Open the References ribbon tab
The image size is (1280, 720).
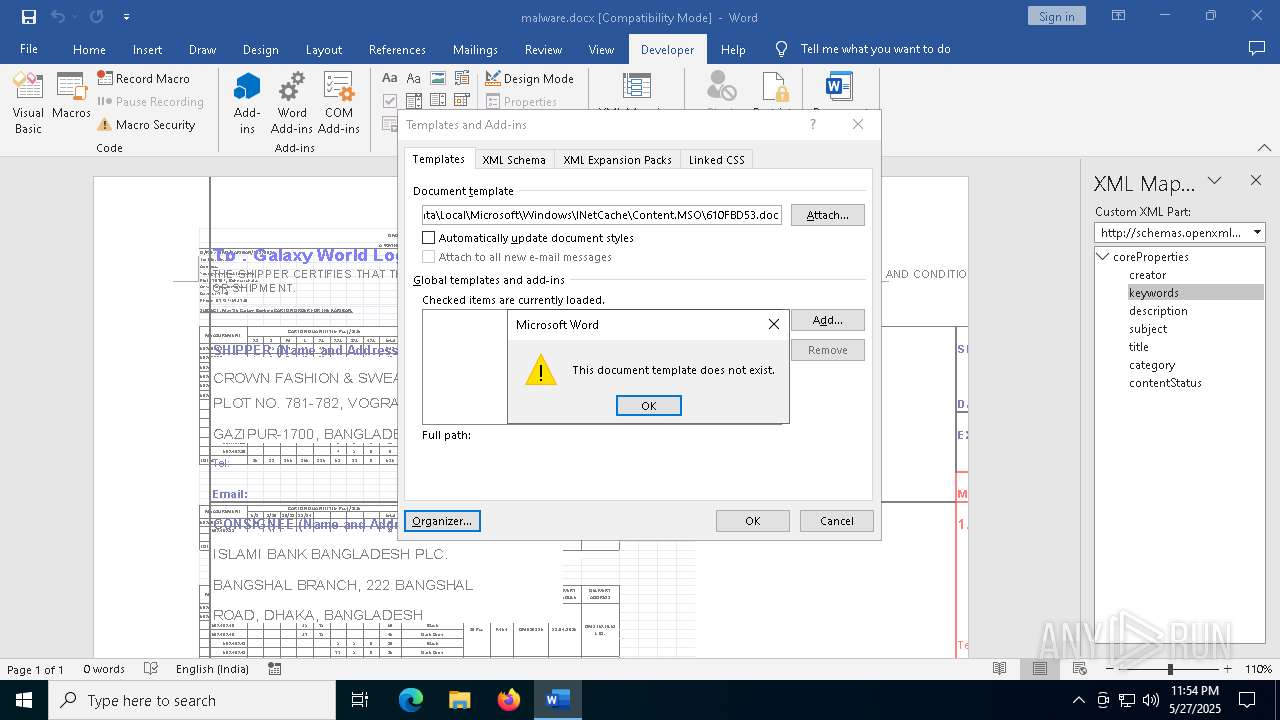(x=397, y=49)
